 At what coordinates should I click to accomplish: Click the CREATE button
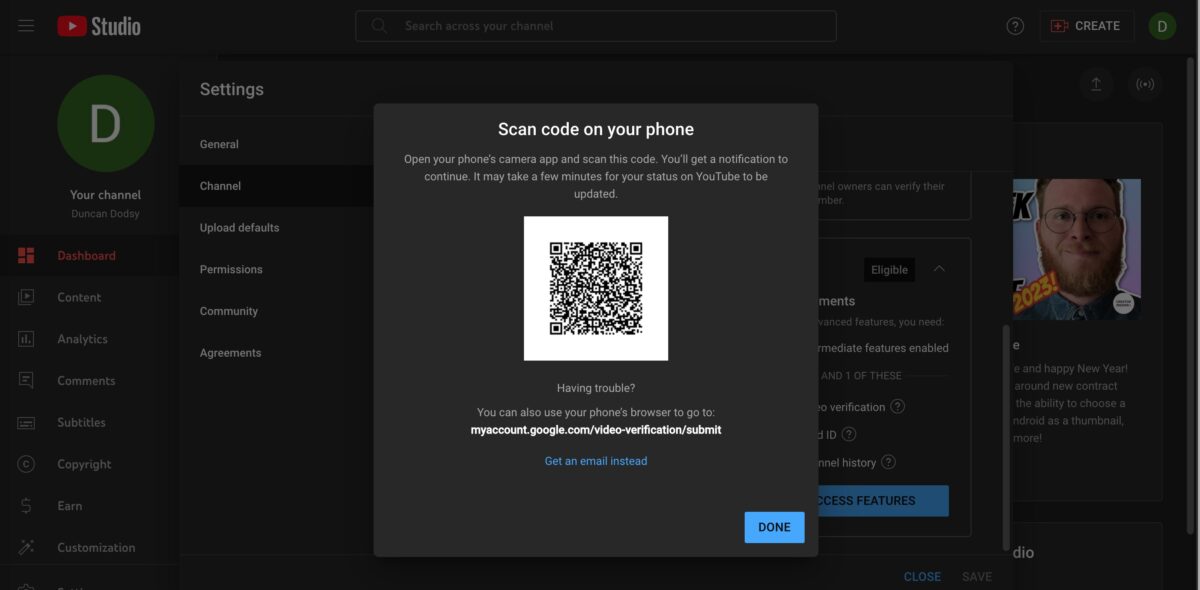[x=1087, y=26]
